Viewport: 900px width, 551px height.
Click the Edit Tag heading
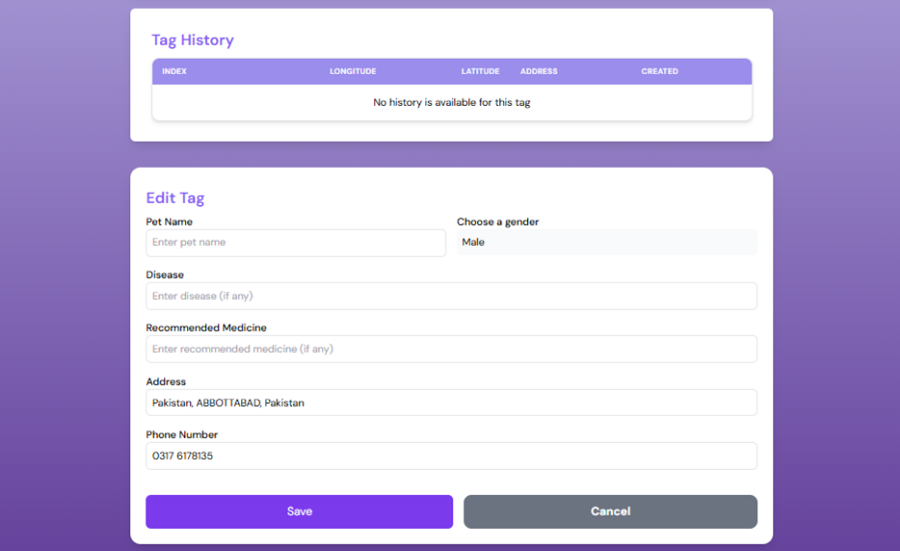point(175,198)
